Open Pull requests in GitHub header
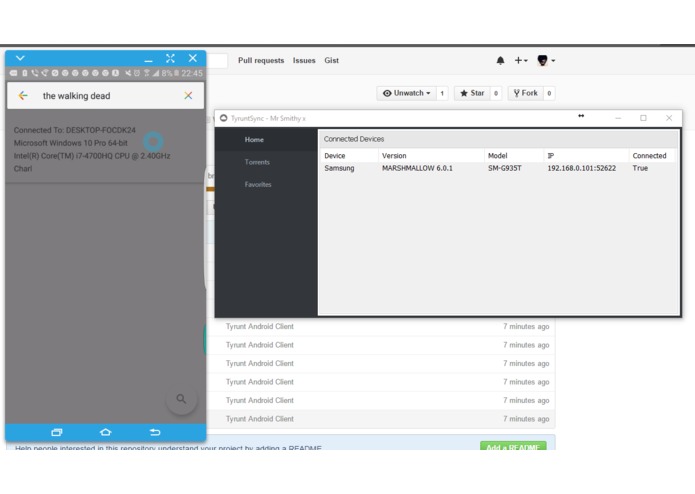 click(x=261, y=60)
